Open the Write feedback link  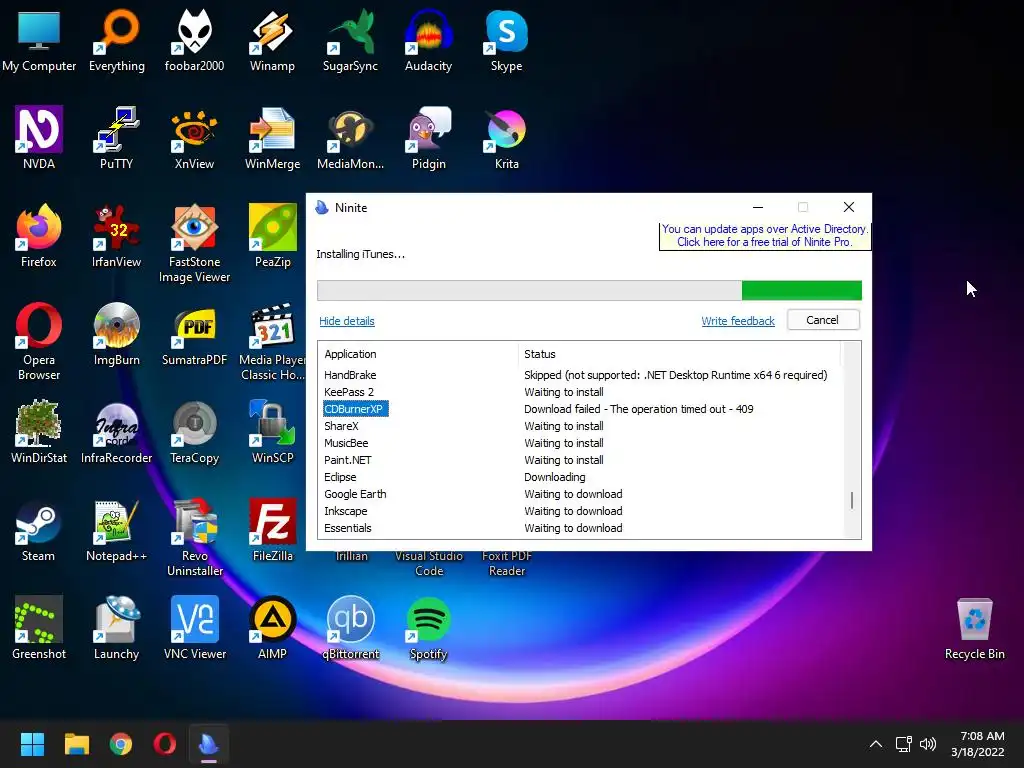pos(738,321)
